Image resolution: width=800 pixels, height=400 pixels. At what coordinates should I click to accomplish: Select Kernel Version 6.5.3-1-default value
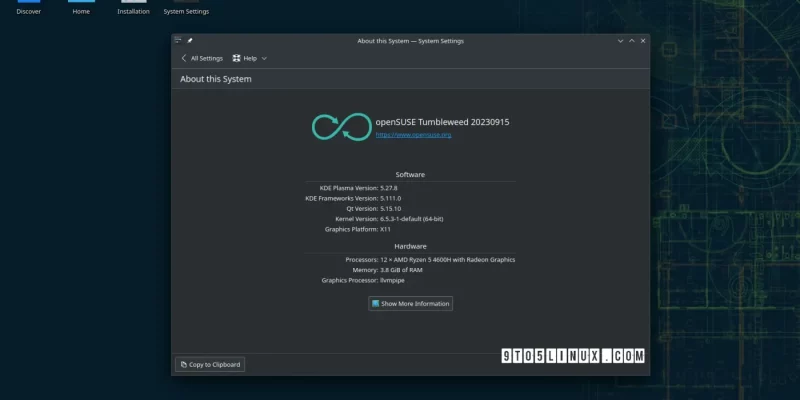[412, 219]
